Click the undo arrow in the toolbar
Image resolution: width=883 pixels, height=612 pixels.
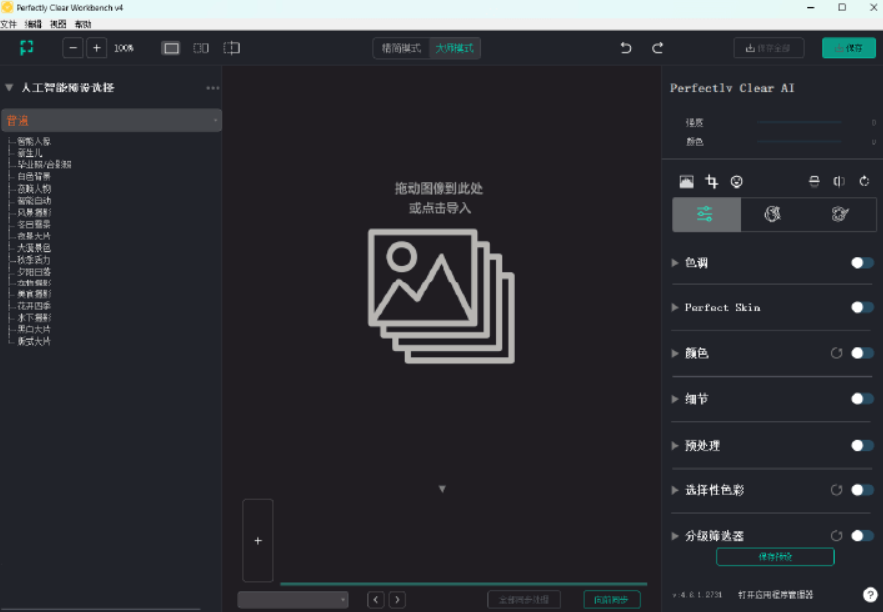[625, 47]
